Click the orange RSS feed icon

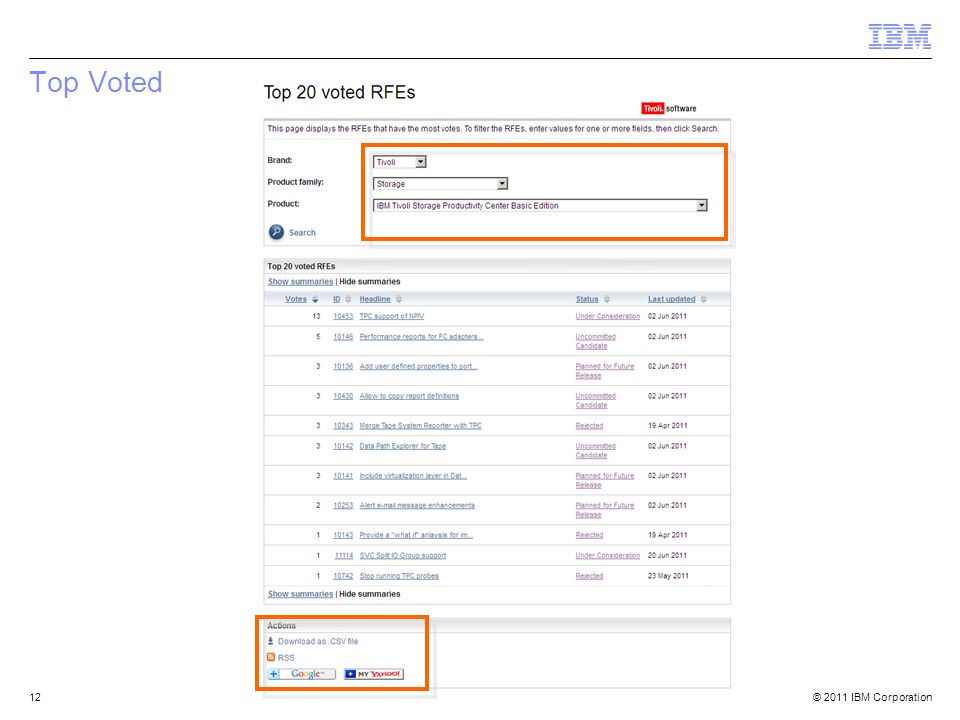pyautogui.click(x=271, y=657)
